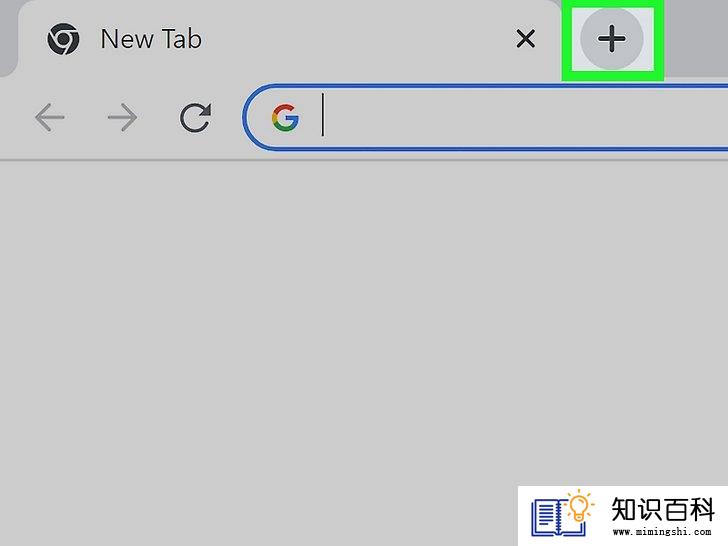This screenshot has height=546, width=728.
Task: Click empty tab strip right of plus button
Action: [x=696, y=37]
